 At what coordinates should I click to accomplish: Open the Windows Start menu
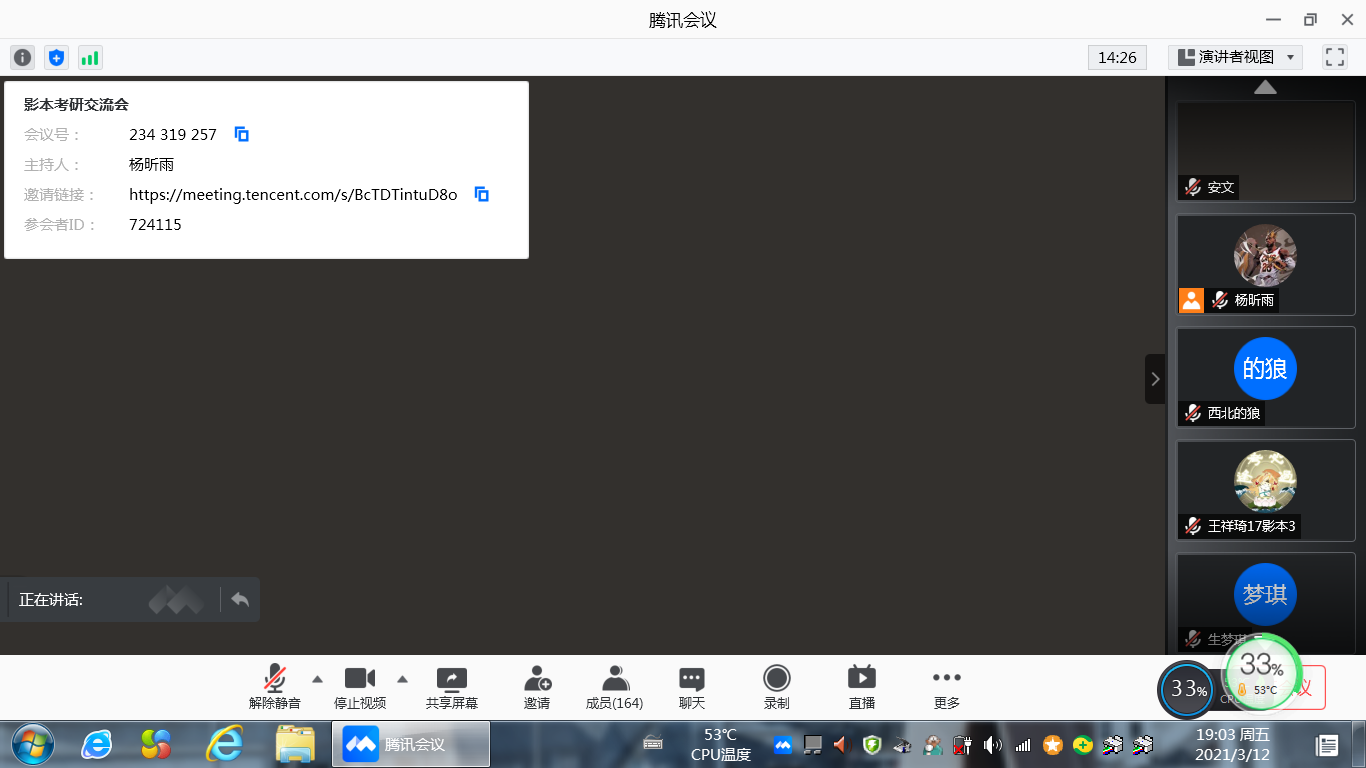coord(32,744)
